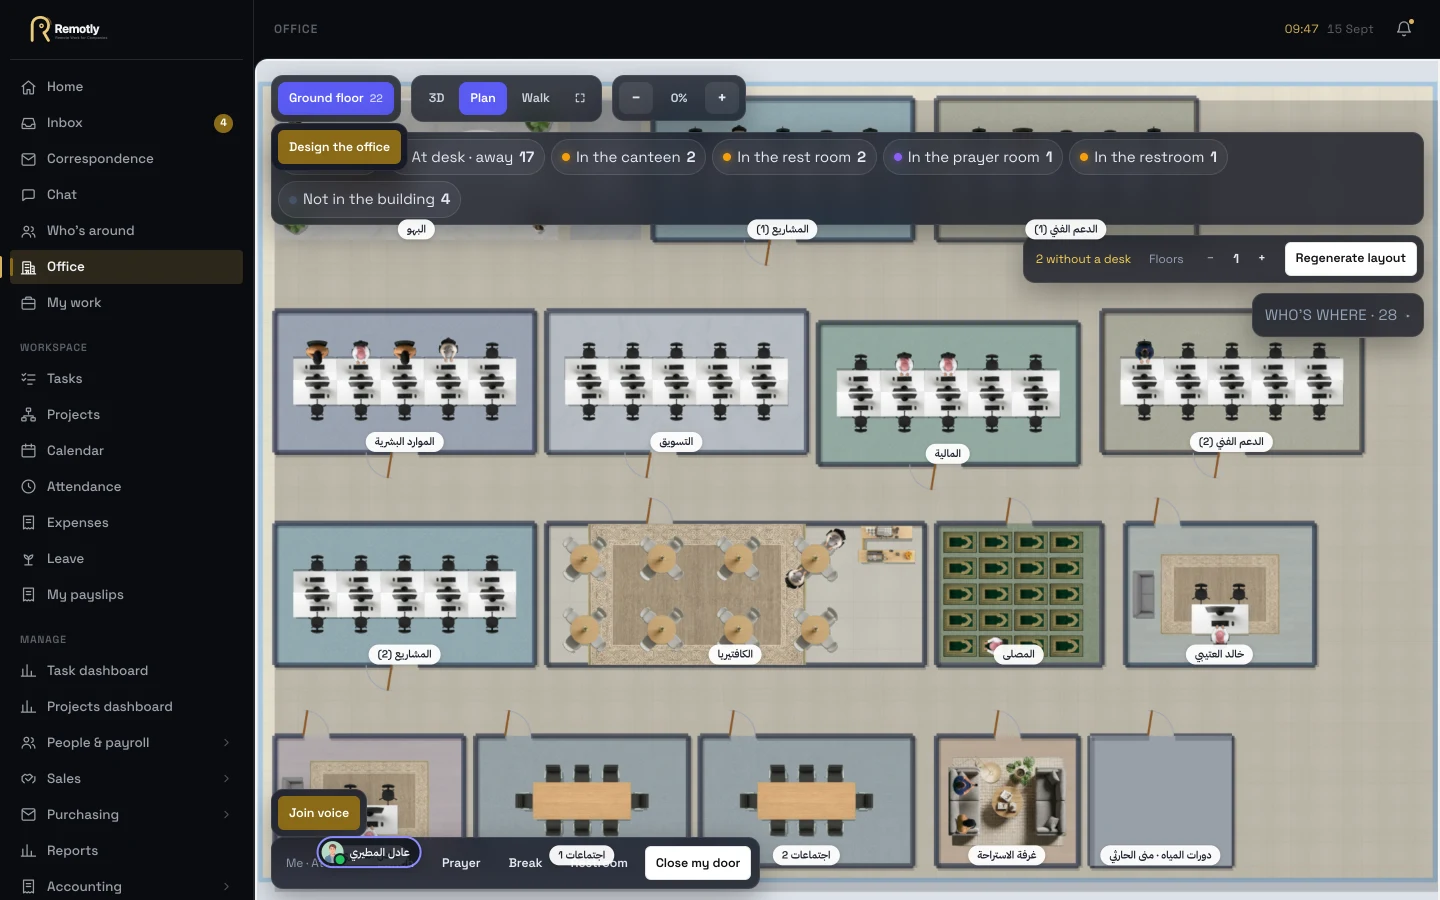Open the notifications bell icon
Viewport: 1440px width, 900px height.
click(x=1404, y=28)
